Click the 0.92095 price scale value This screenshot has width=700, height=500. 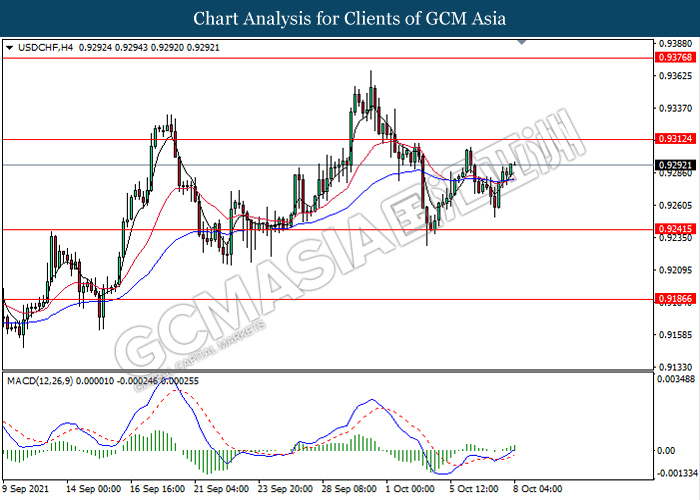[x=676, y=270]
